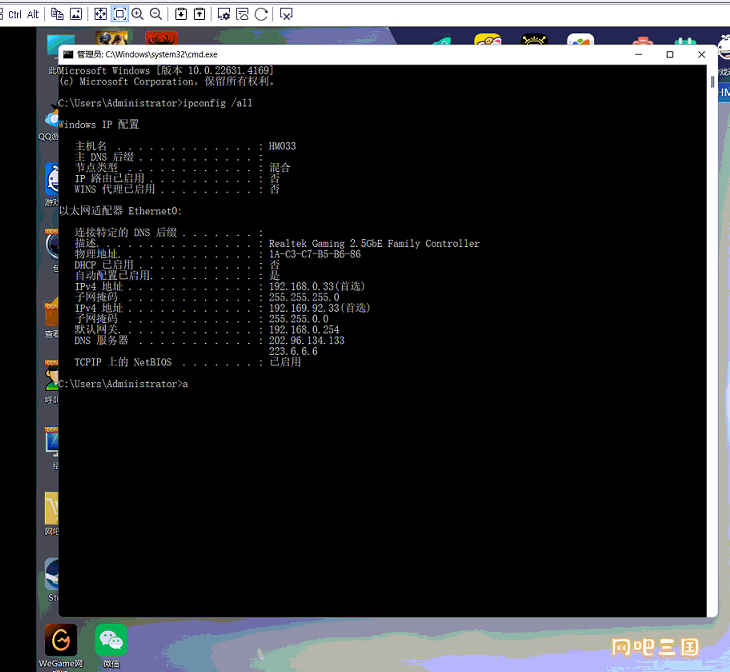Open the WeChat desktop icon
Viewport: 730px width, 672px height.
pos(111,646)
